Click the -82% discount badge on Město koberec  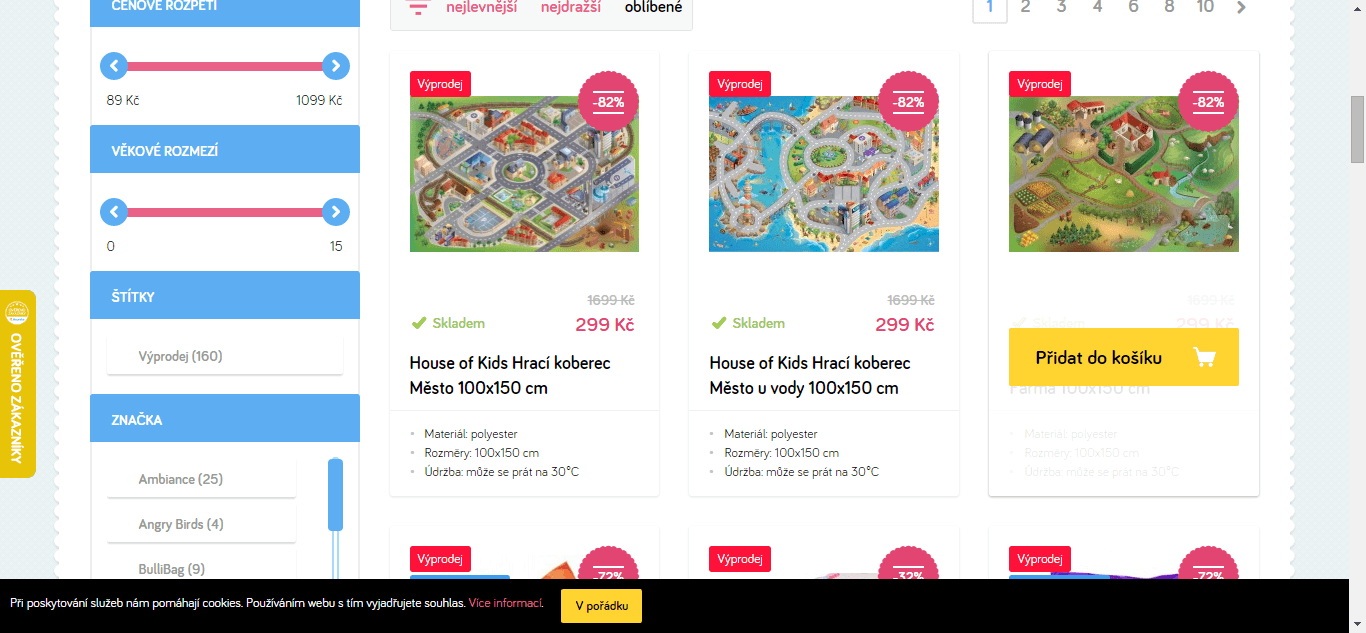(609, 102)
